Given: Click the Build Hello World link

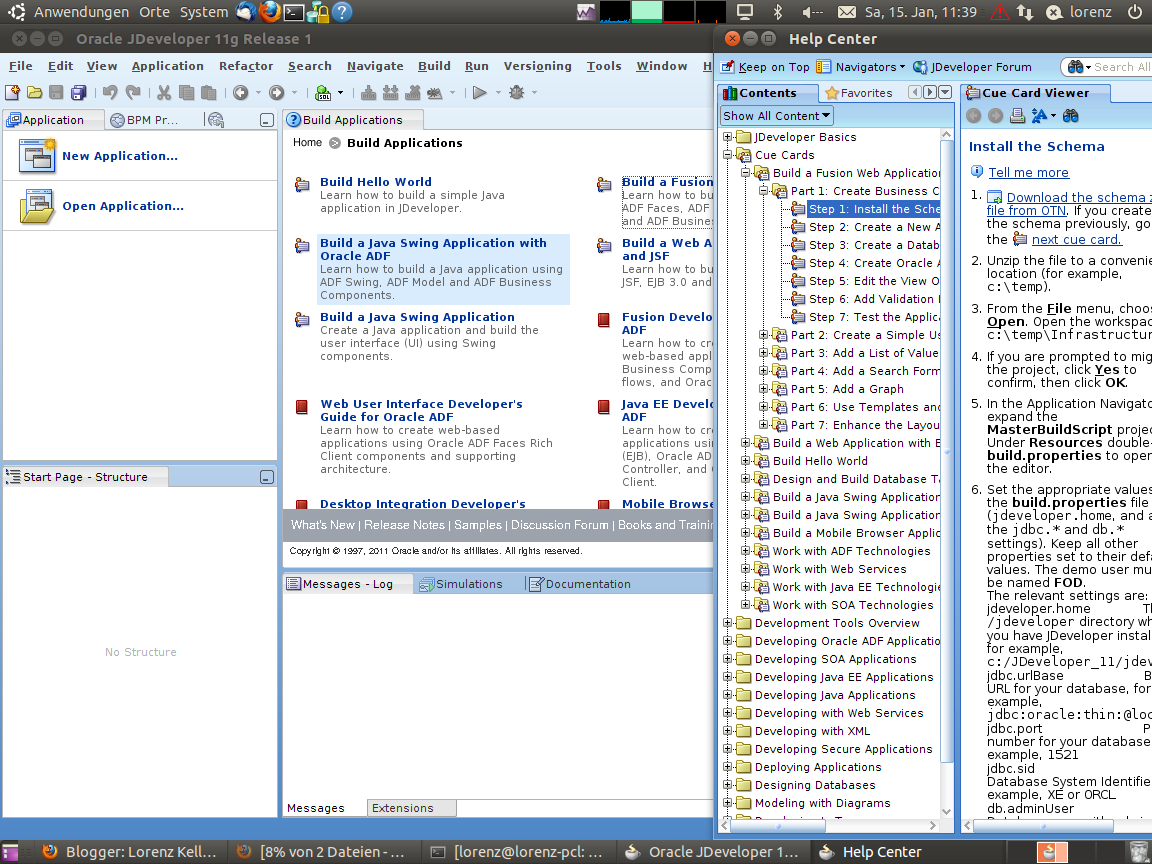Looking at the screenshot, I should click(x=375, y=181).
